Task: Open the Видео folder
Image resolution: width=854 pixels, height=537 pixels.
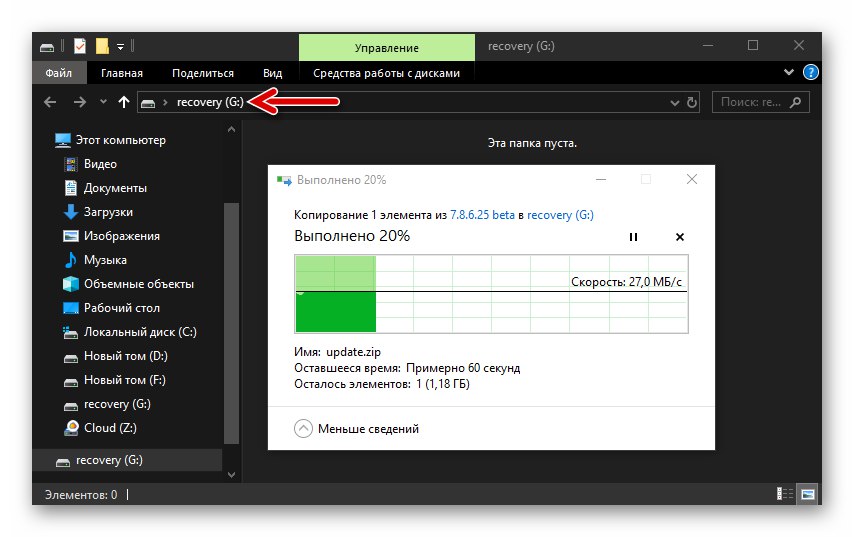Action: pos(100,164)
